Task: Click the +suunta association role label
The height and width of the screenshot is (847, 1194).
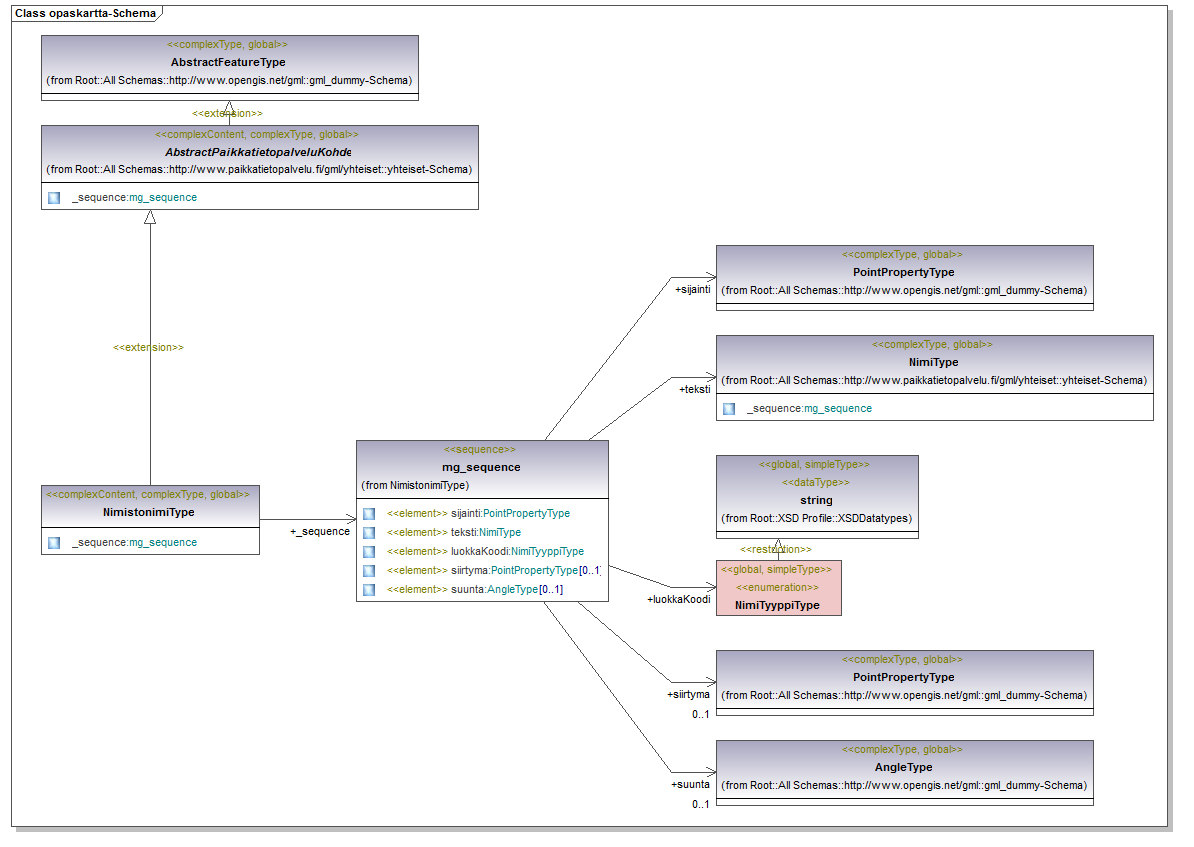Action: click(690, 785)
